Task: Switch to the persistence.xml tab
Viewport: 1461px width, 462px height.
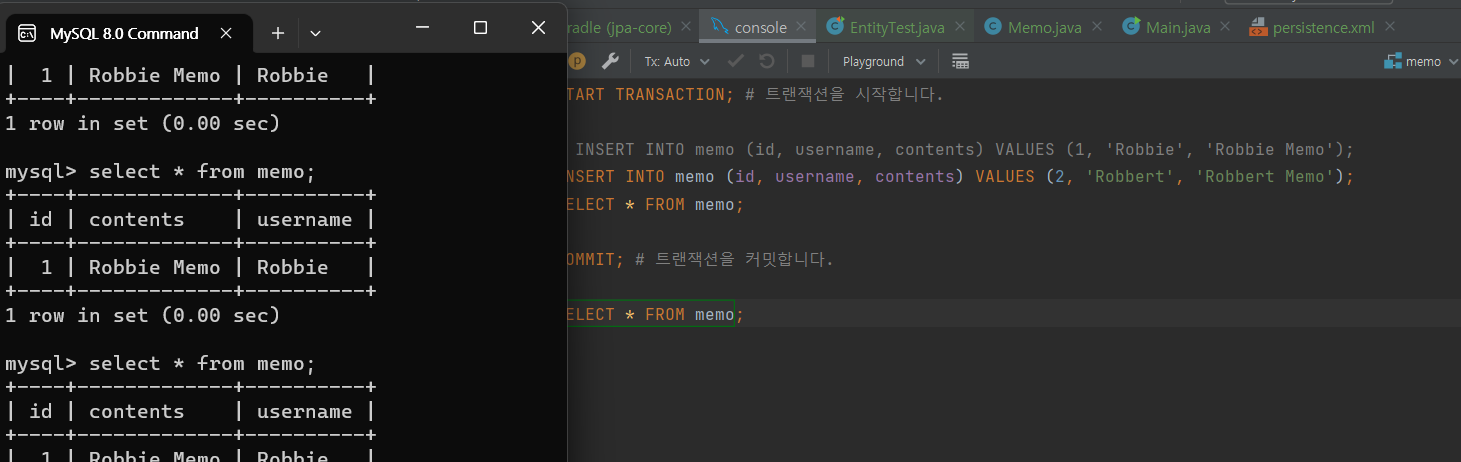Action: (x=1323, y=27)
